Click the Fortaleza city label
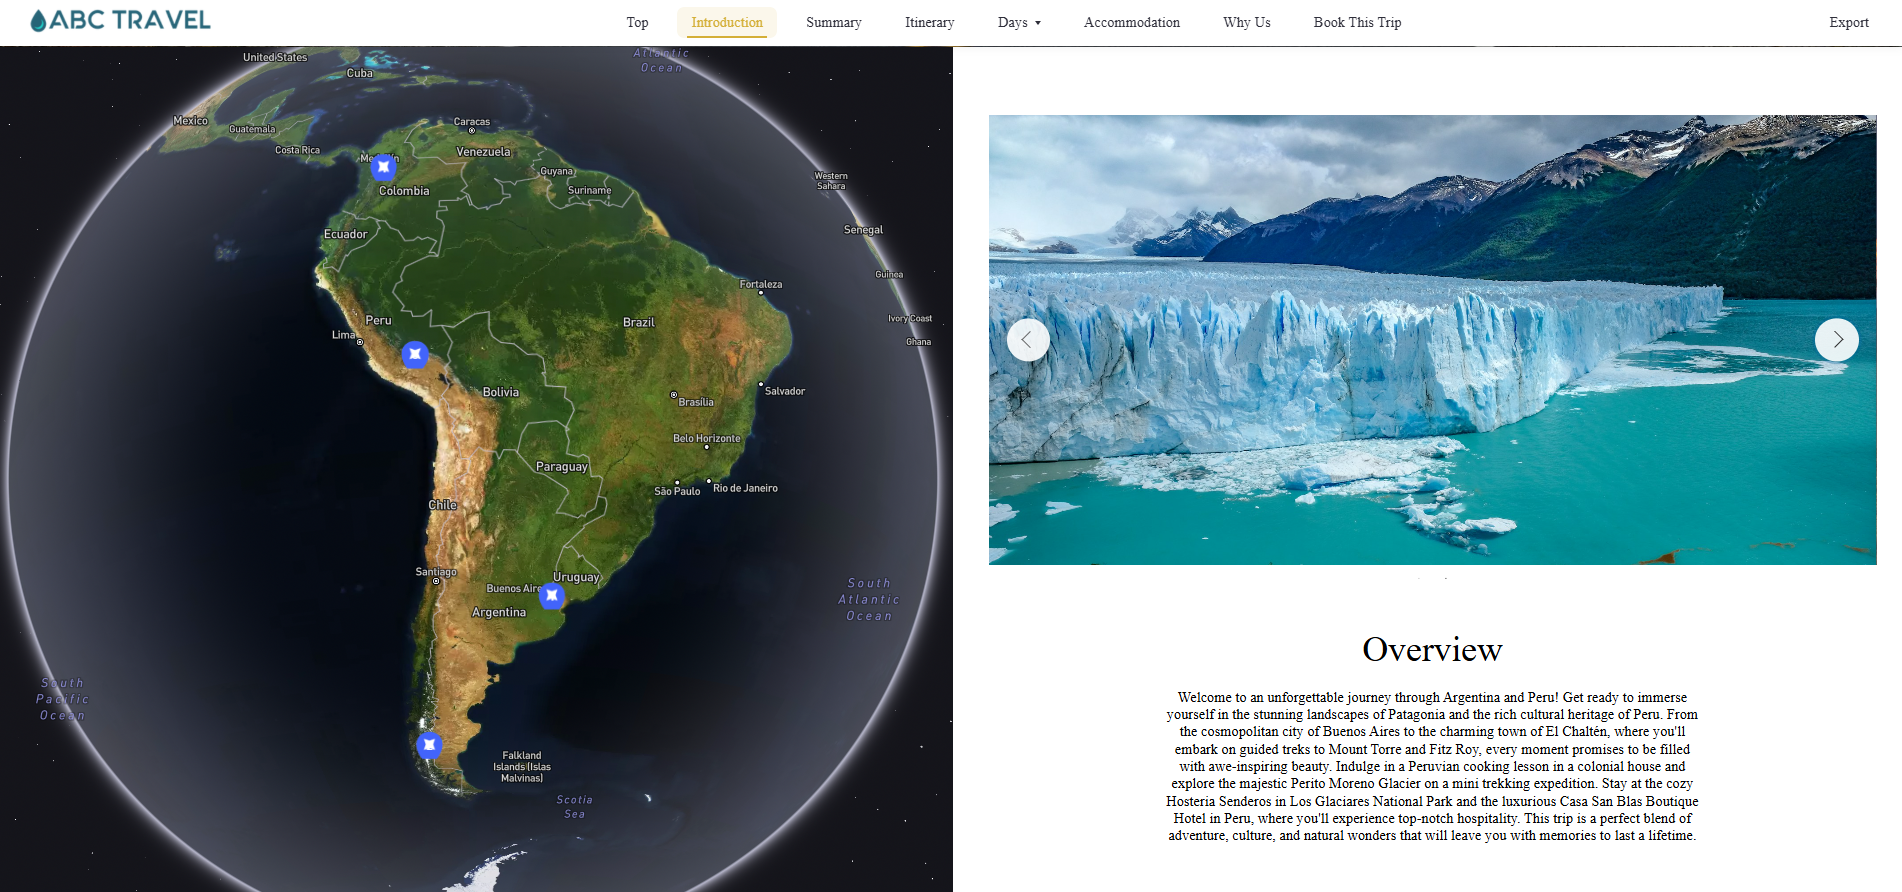Image resolution: width=1902 pixels, height=892 pixels. (761, 284)
